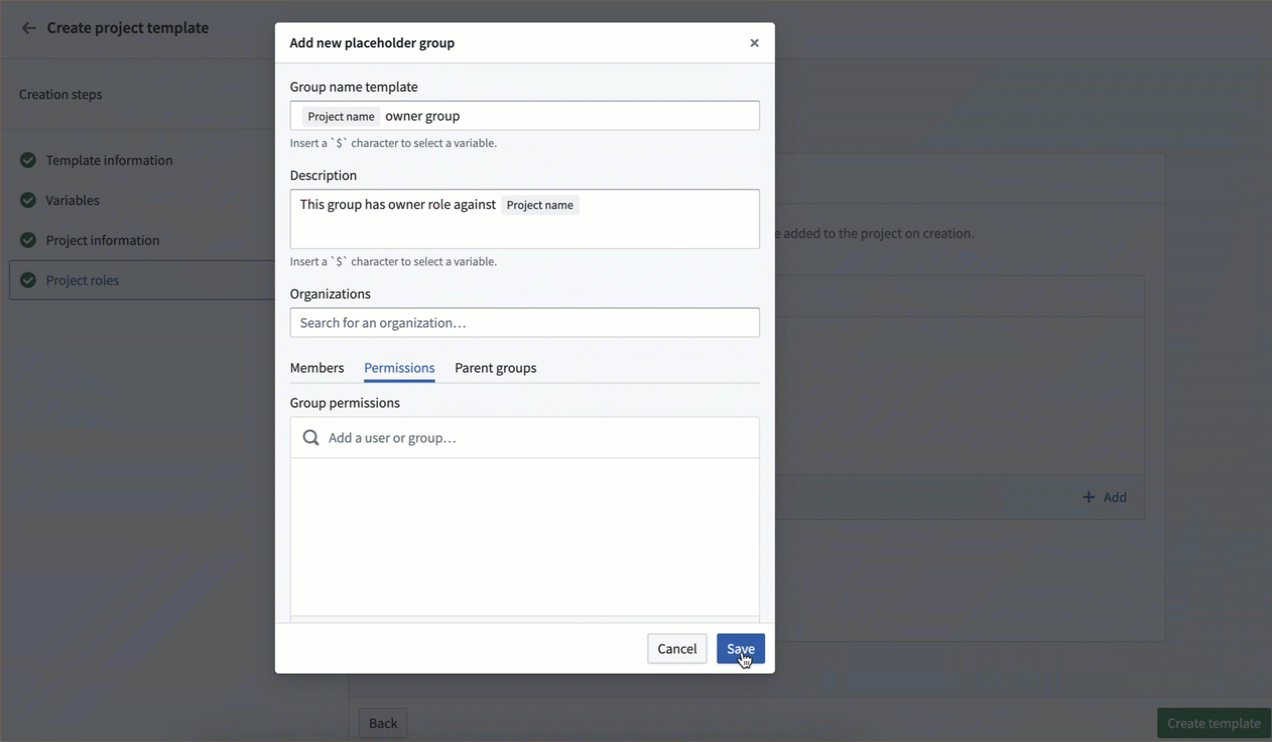Viewport: 1272px width, 742px height.
Task: Cancel the placeholder group dialog
Action: click(677, 649)
